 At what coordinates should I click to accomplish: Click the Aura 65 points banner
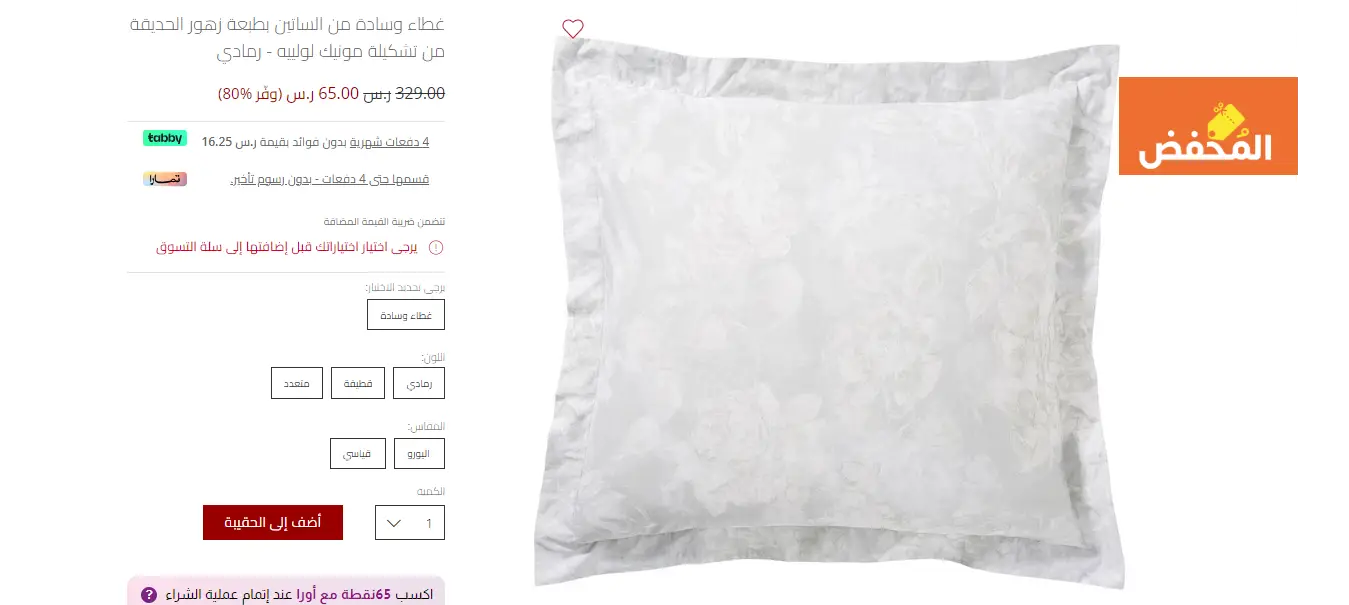286,591
